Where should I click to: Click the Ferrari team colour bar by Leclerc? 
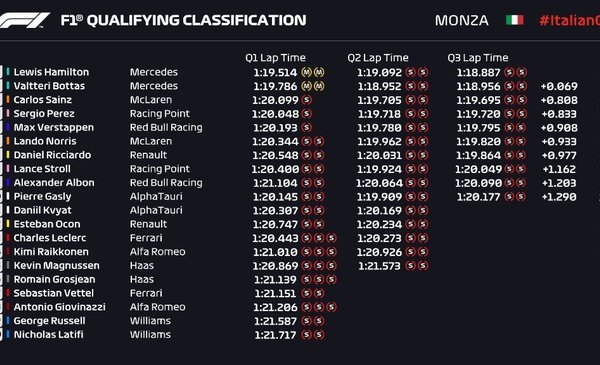(x=8, y=238)
